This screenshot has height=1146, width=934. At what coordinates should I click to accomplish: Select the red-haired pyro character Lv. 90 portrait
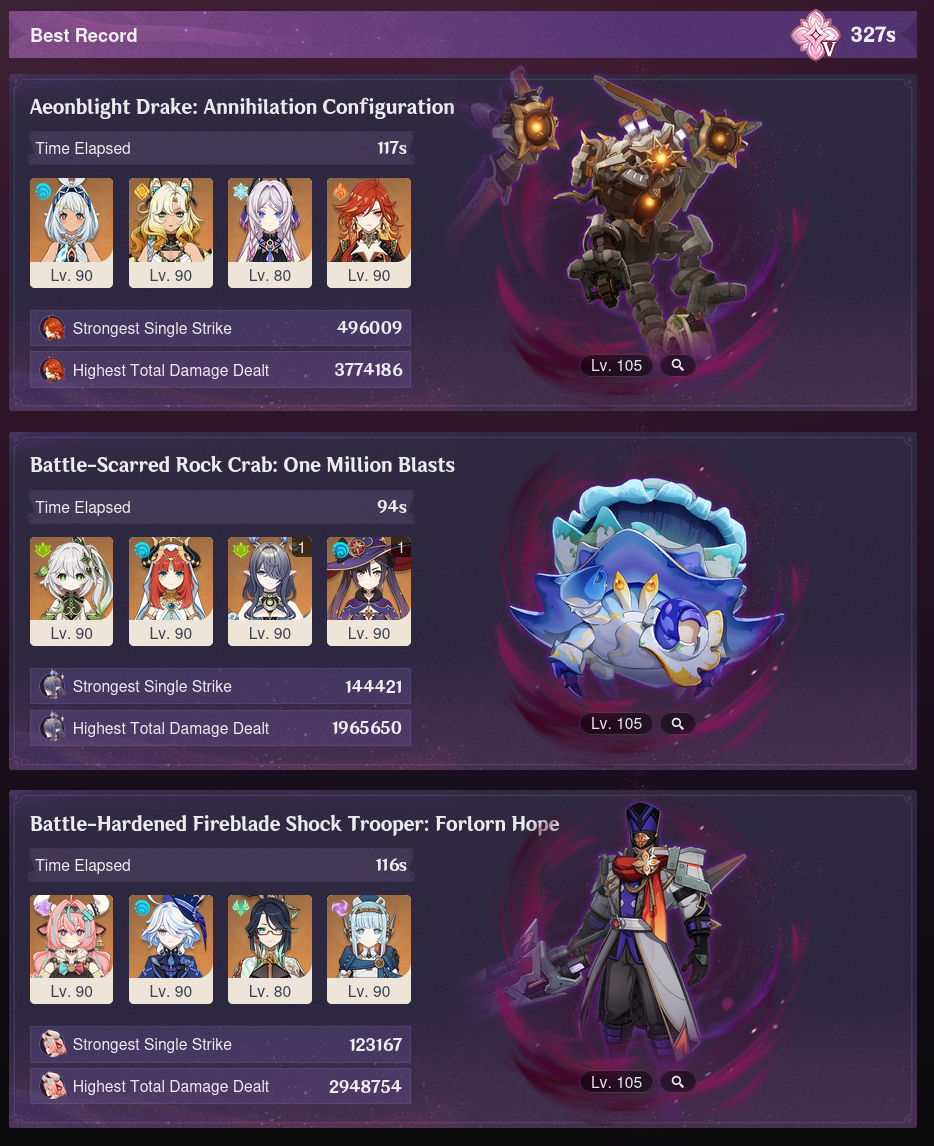point(369,232)
